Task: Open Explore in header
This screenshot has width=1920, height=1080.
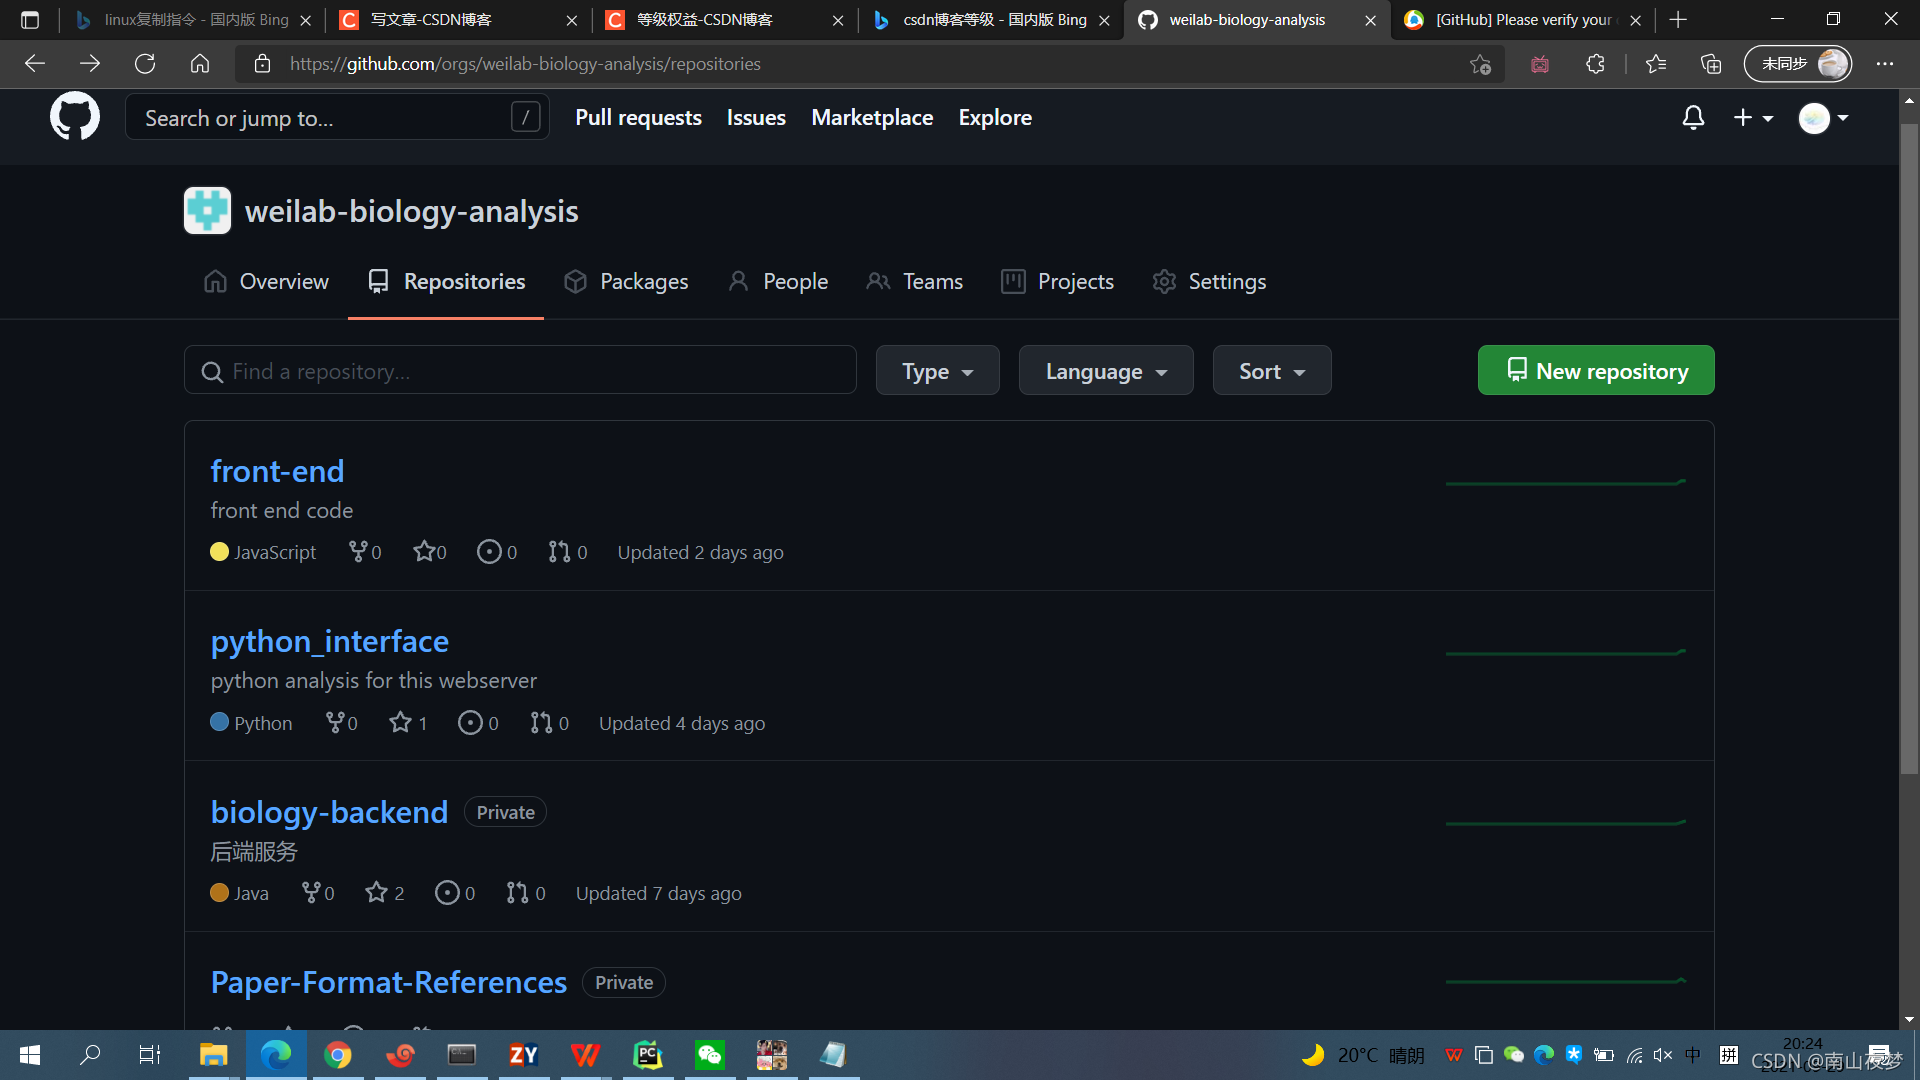Action: 995,118
